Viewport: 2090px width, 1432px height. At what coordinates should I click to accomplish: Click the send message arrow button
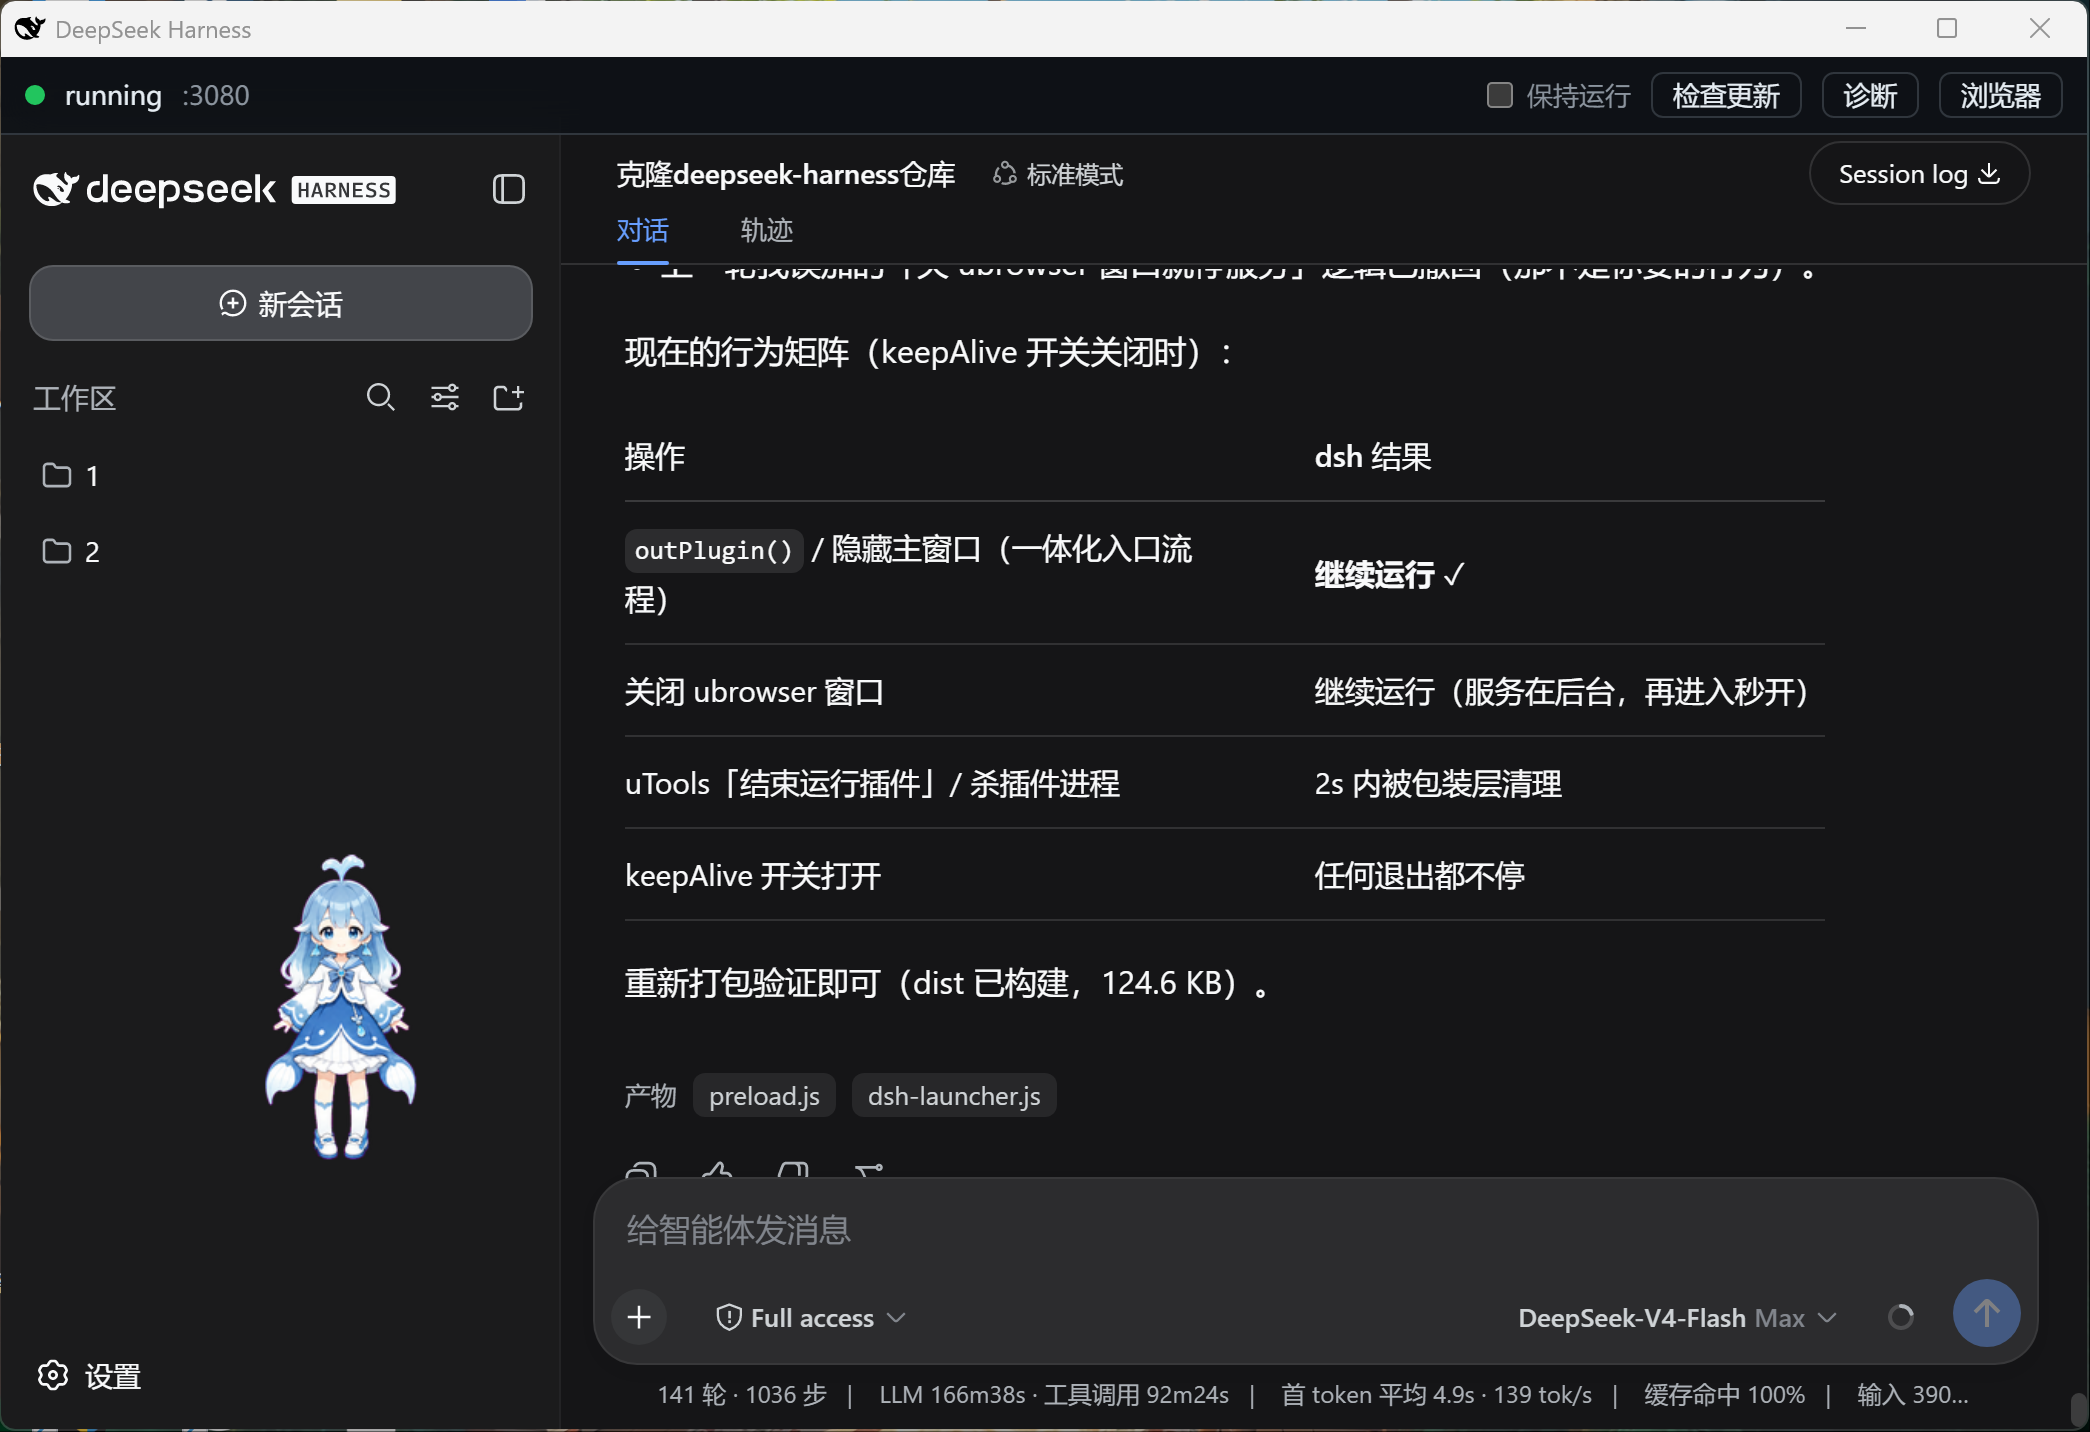[1986, 1313]
